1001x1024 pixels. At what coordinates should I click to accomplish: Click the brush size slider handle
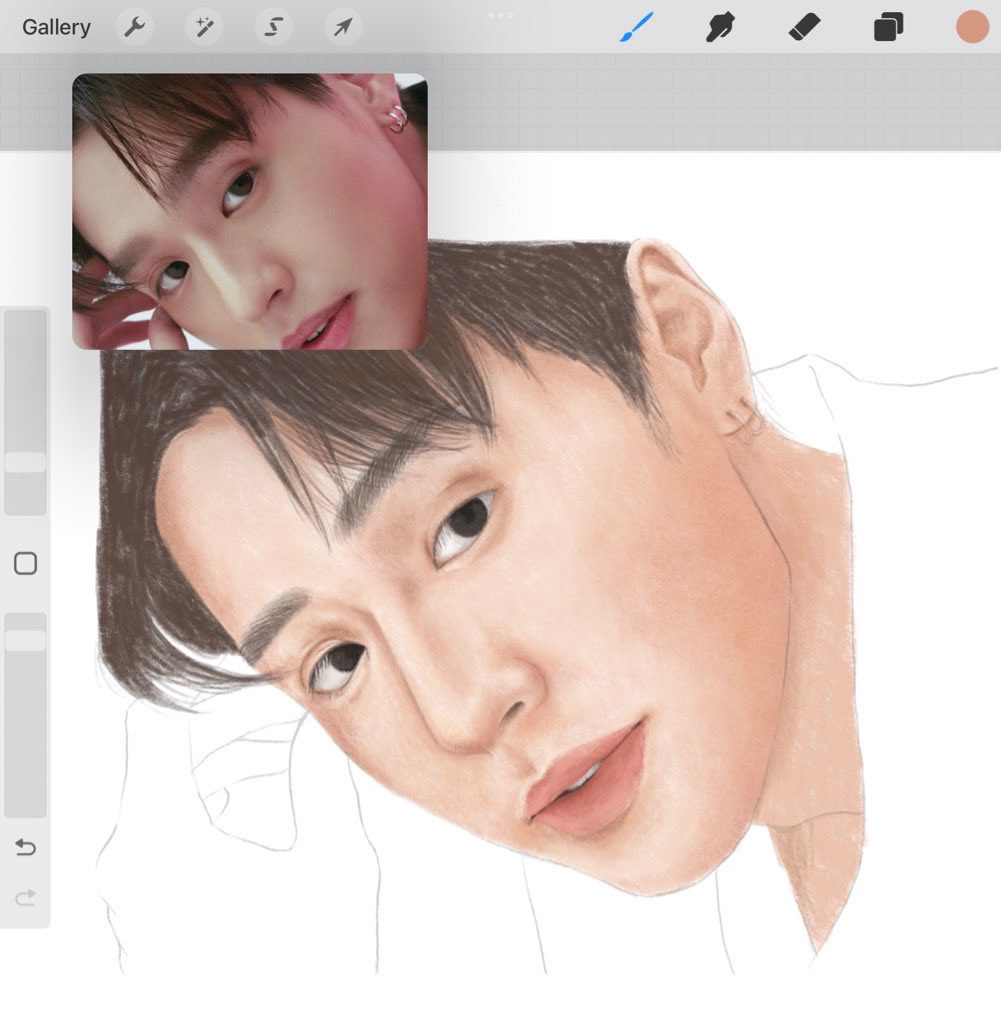point(25,462)
